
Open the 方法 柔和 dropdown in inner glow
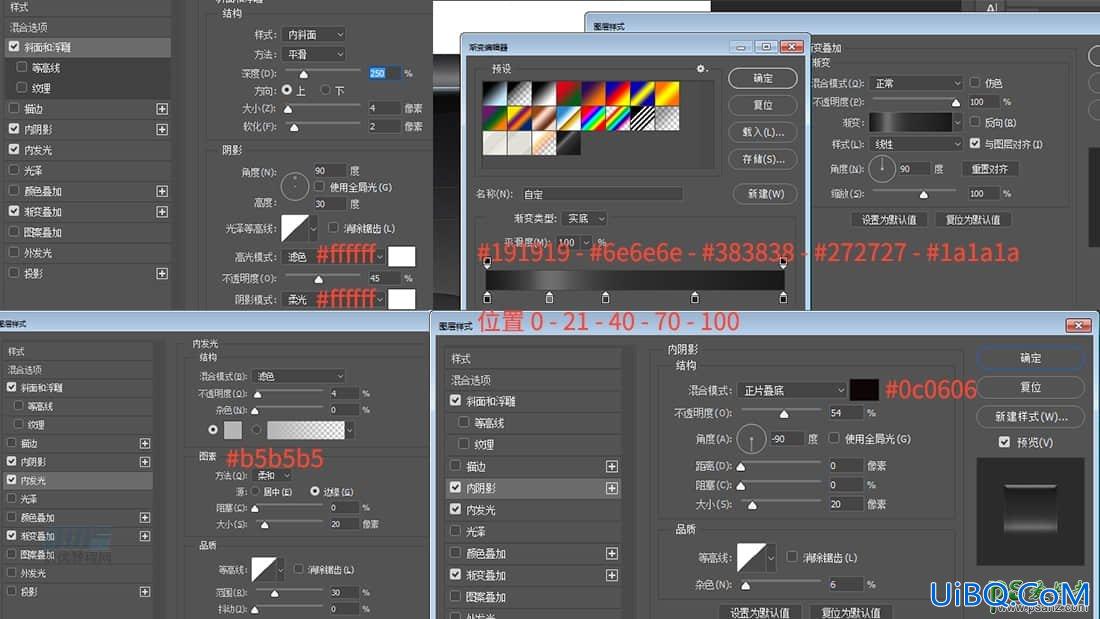tap(272, 475)
